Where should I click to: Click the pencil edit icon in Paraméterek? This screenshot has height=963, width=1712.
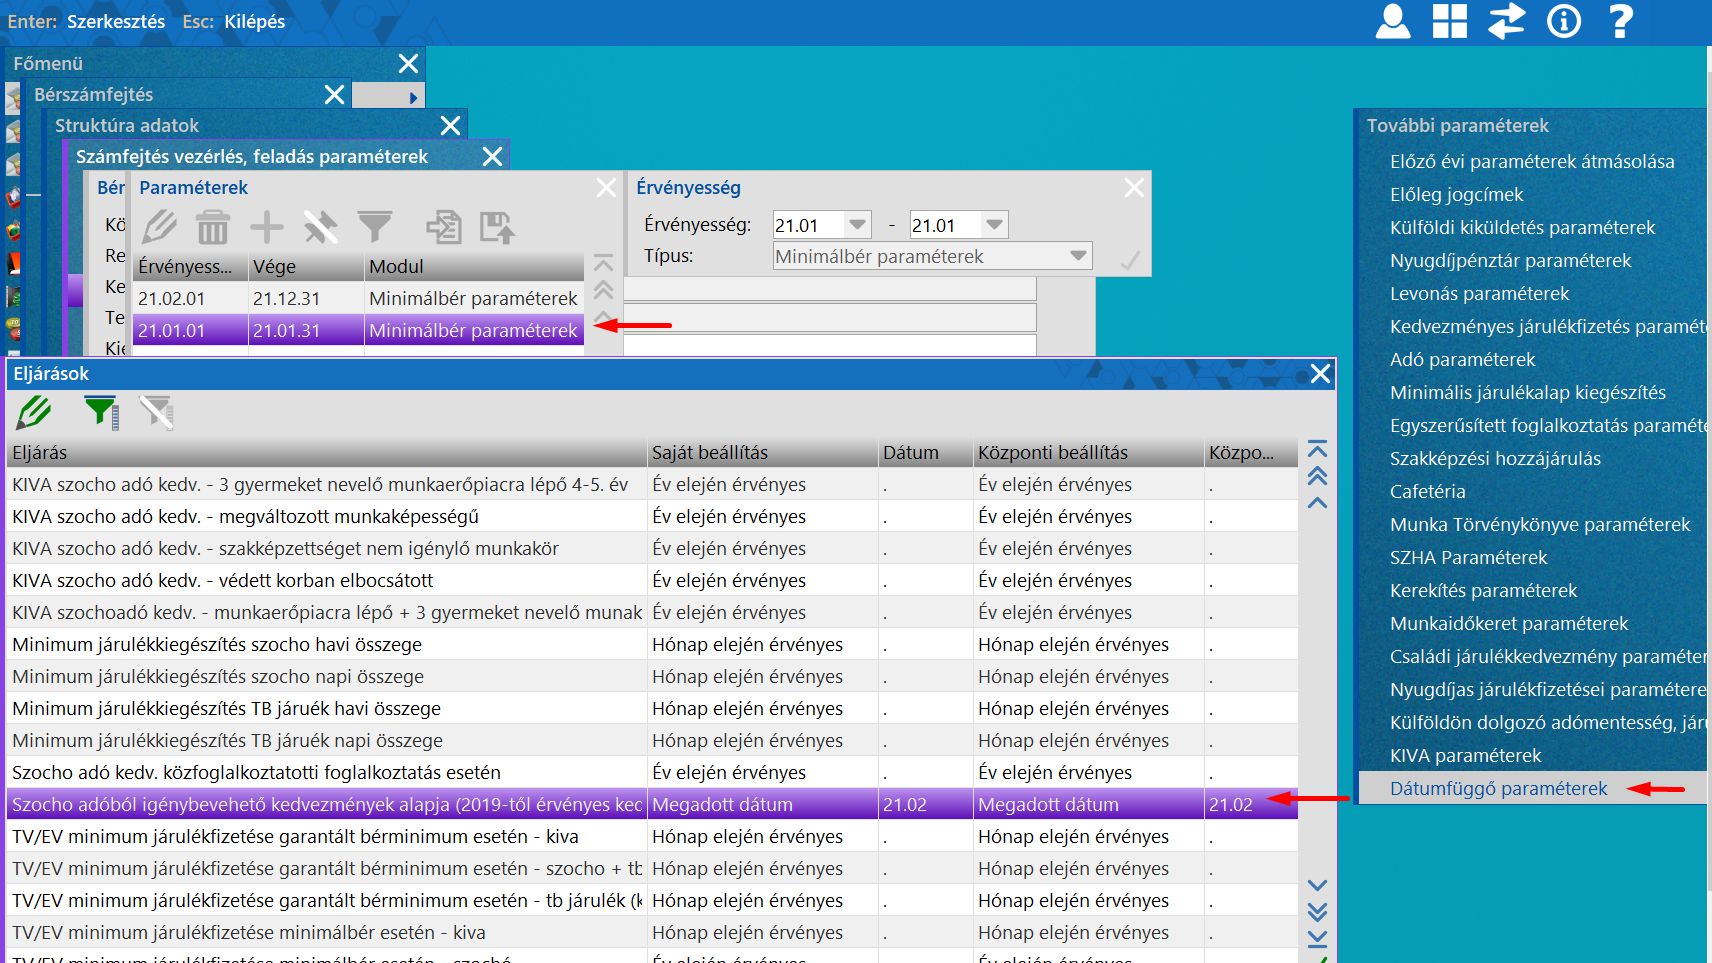pyautogui.click(x=159, y=227)
